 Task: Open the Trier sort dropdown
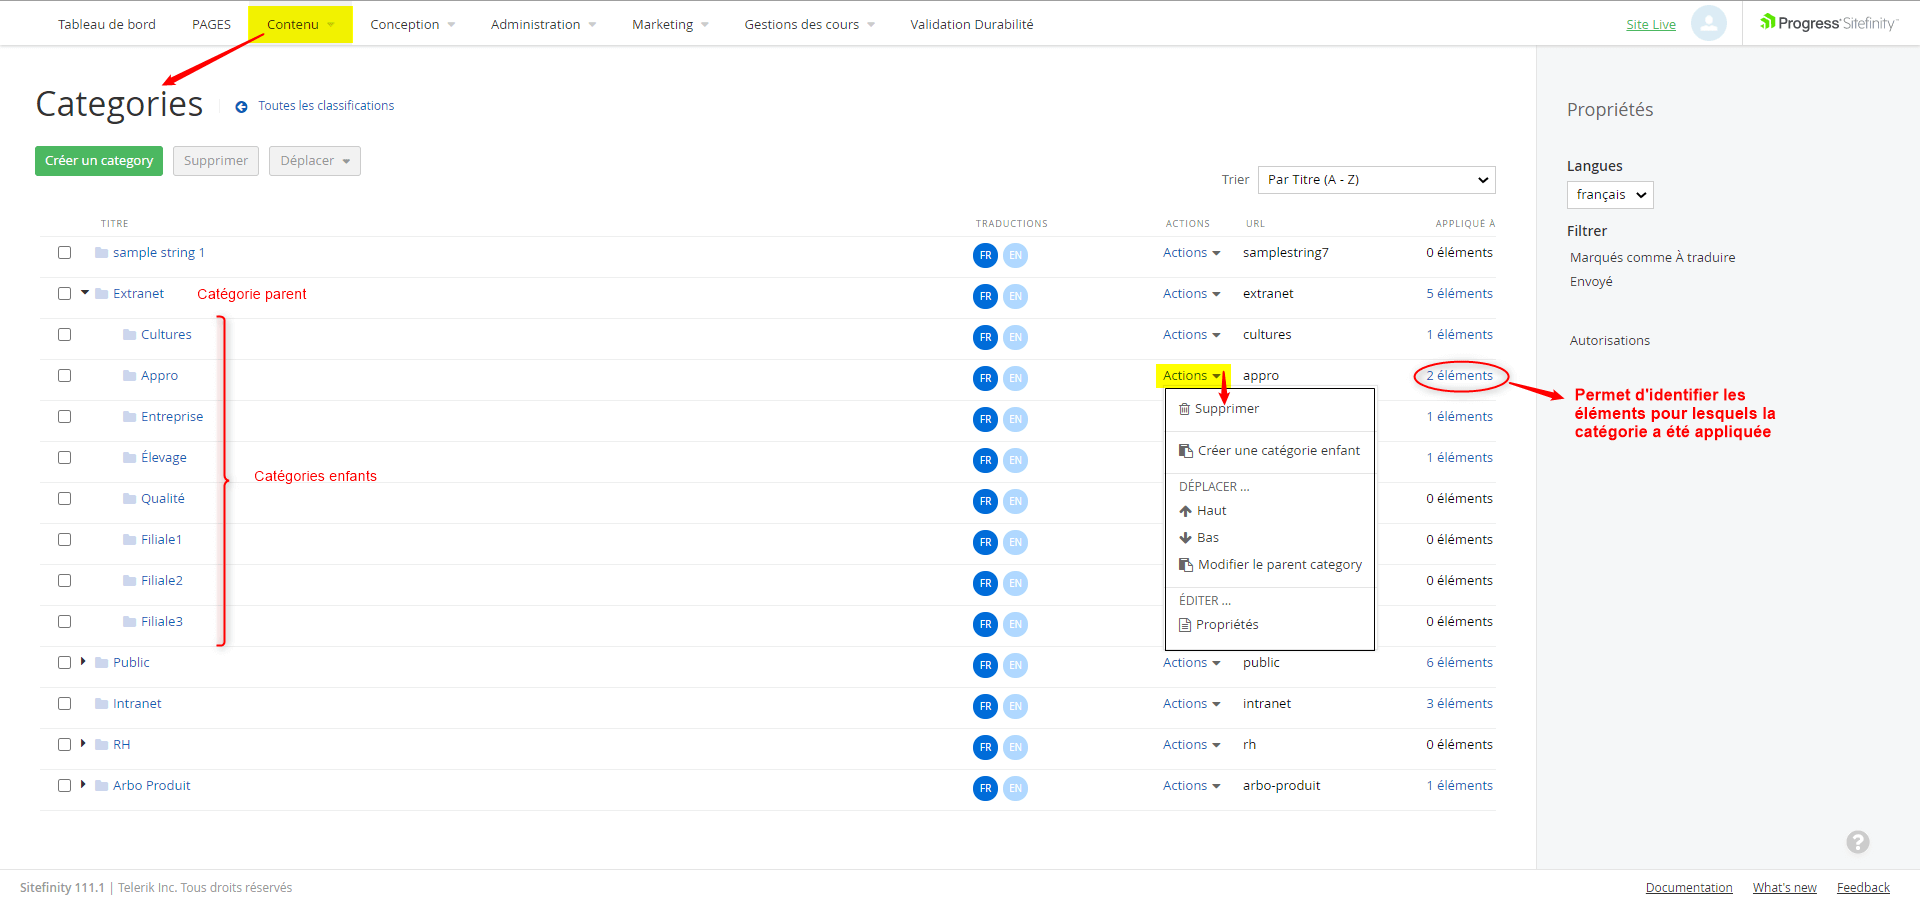pos(1376,180)
